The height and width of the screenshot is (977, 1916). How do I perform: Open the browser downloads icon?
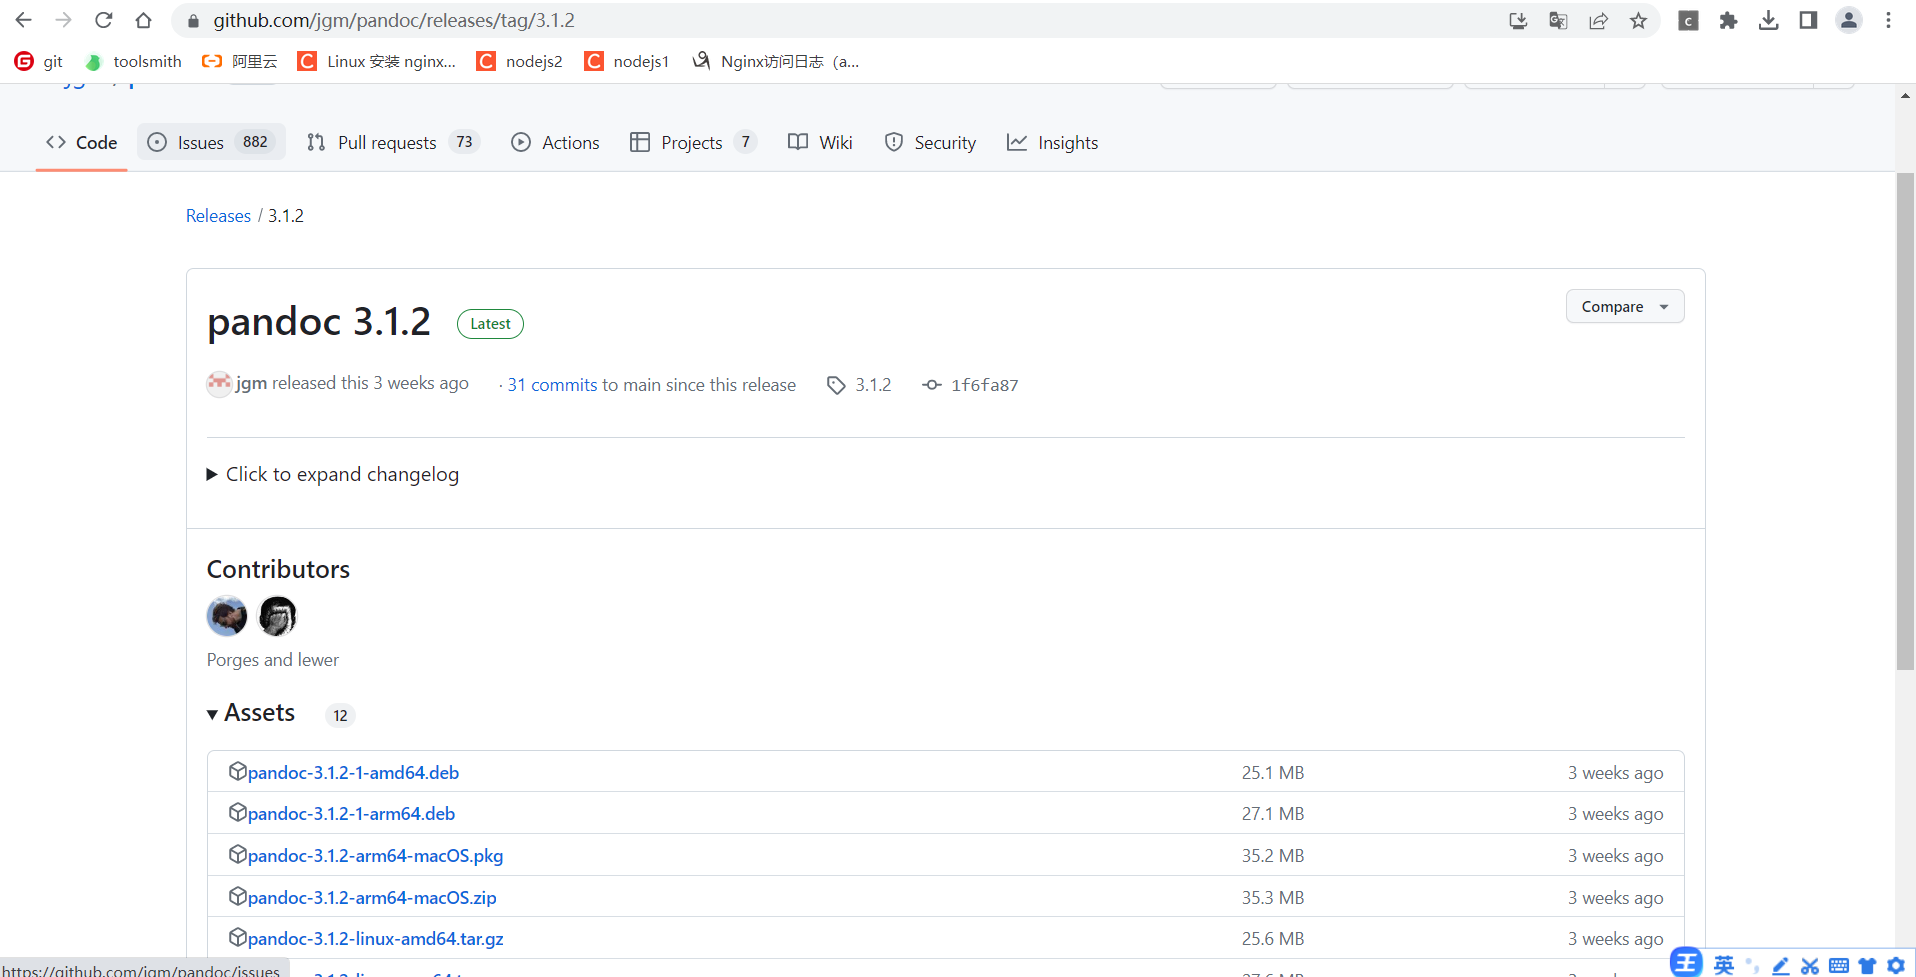click(1768, 20)
